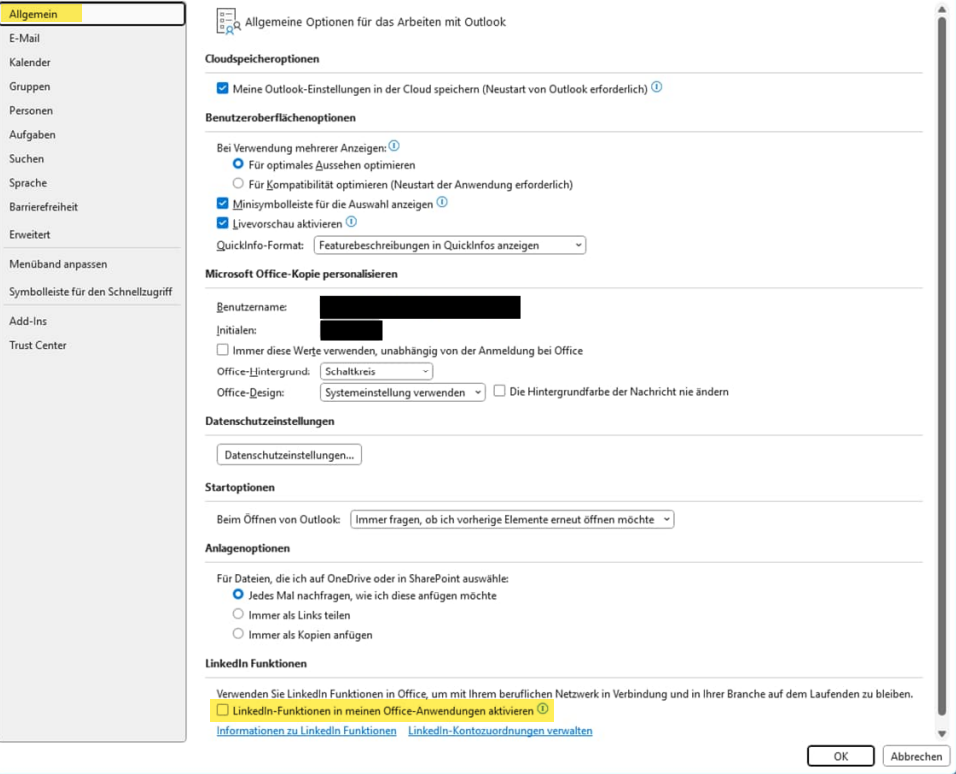
Task: Click the Benutzername input field
Action: [x=420, y=307]
